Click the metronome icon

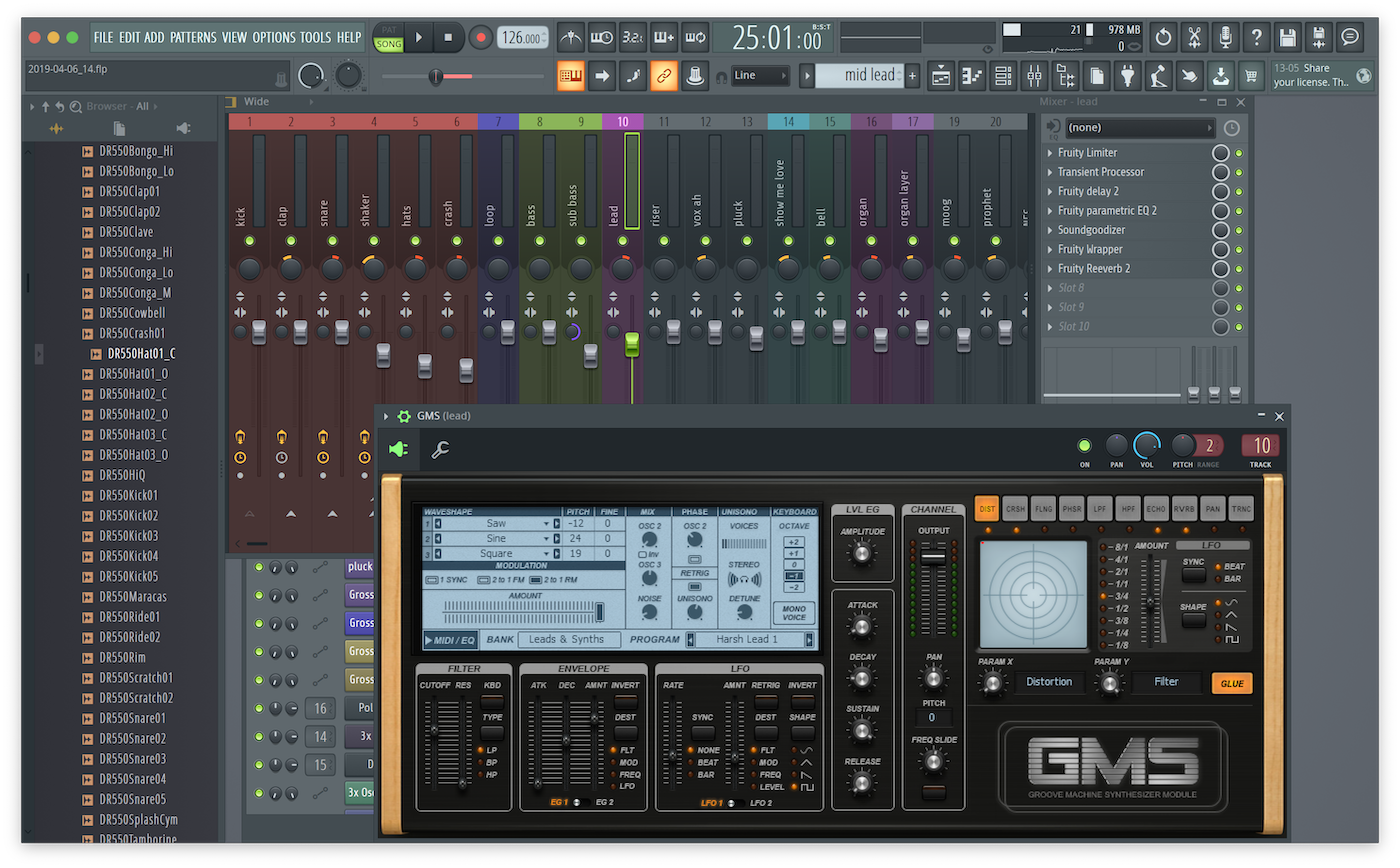571,38
